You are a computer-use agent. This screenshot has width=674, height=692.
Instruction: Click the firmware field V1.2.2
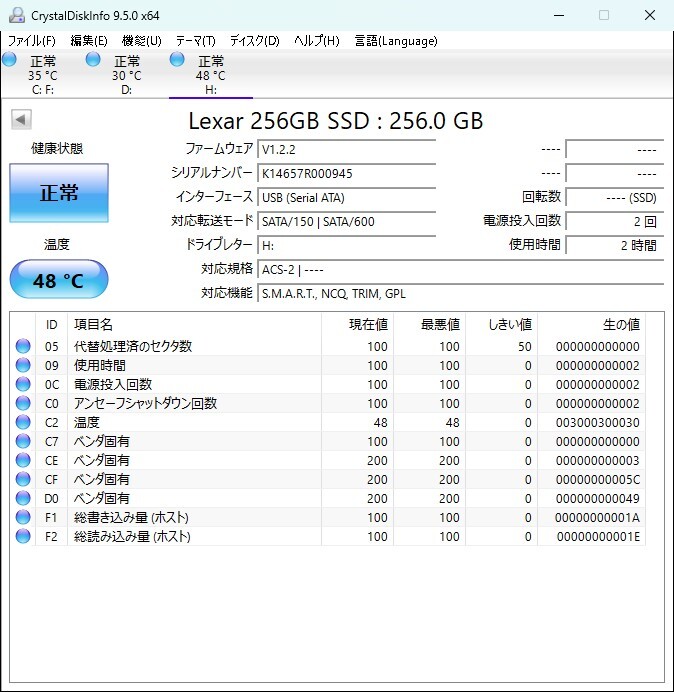point(346,149)
